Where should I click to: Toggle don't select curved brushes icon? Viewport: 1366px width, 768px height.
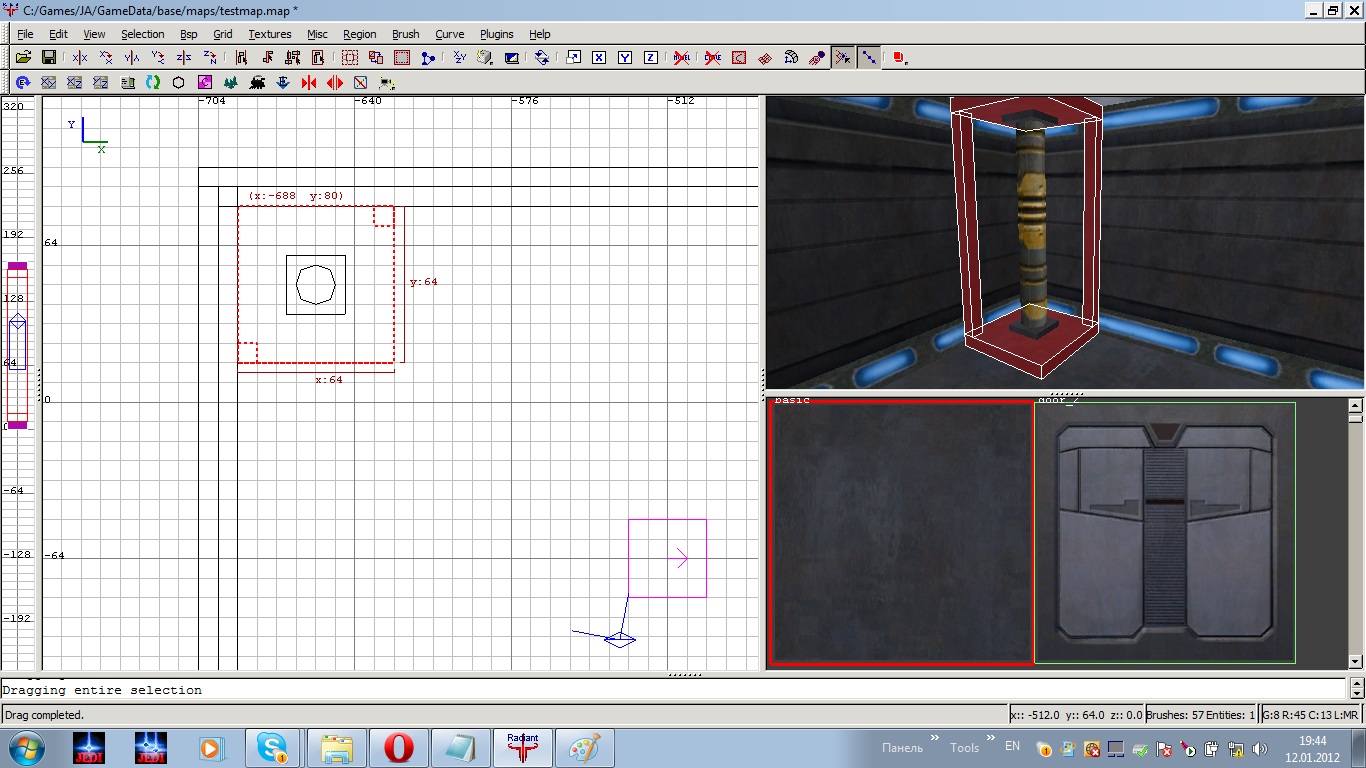tap(713, 58)
